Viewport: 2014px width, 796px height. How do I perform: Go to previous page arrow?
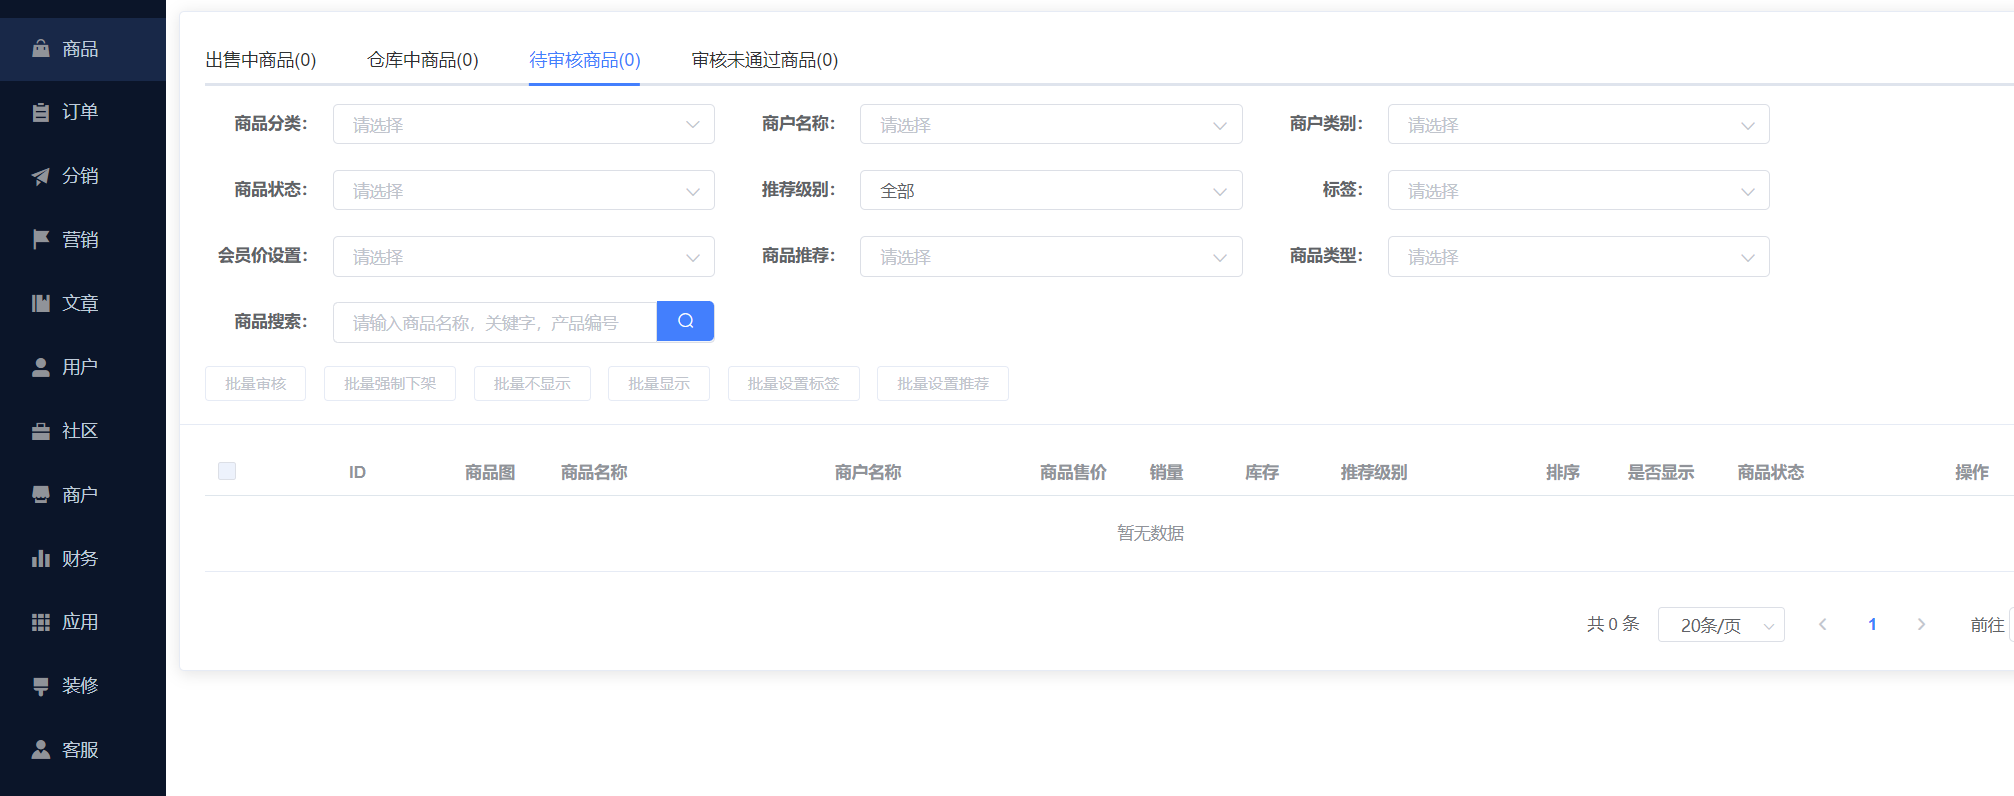(1823, 624)
